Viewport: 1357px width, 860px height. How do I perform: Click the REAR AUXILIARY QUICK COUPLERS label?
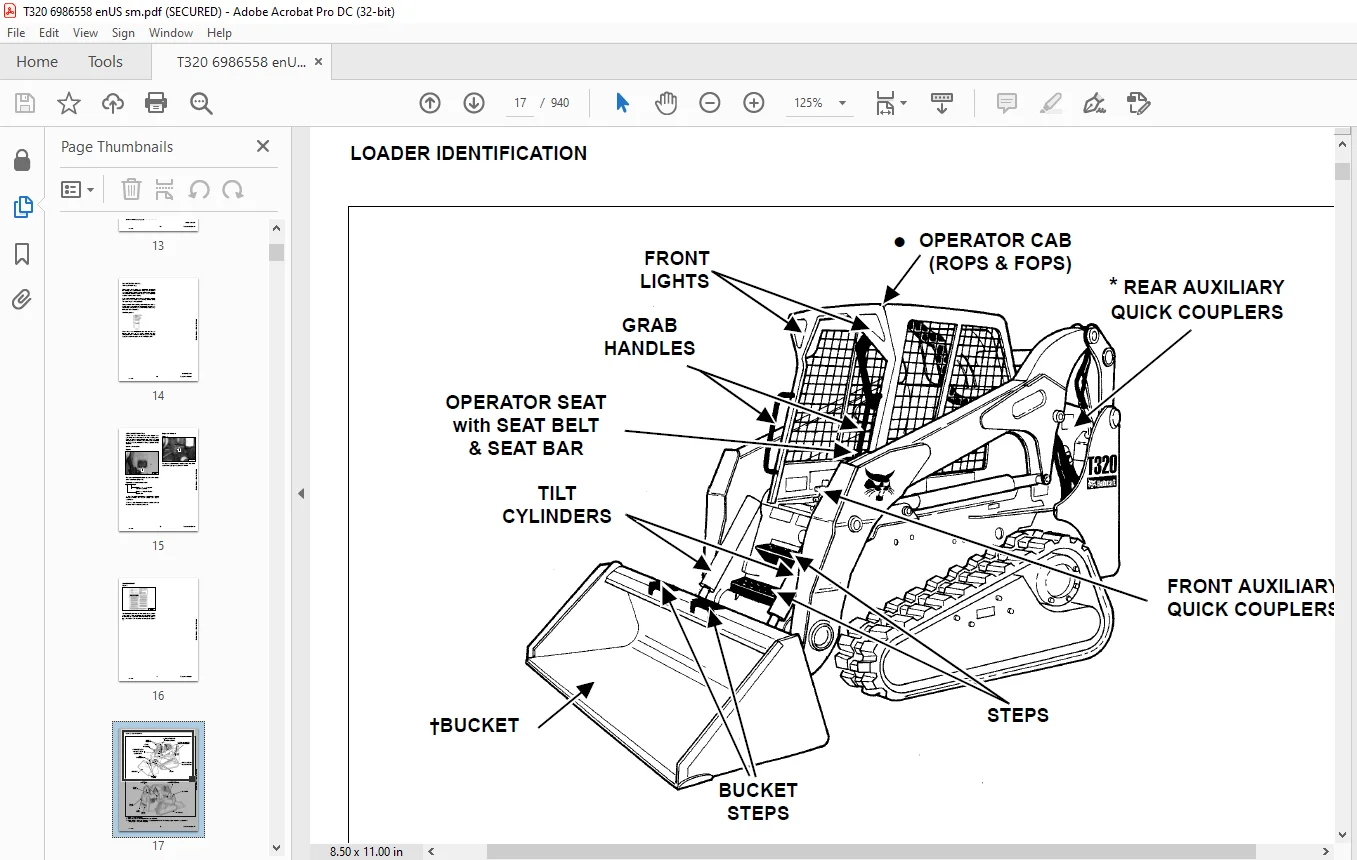point(1197,299)
